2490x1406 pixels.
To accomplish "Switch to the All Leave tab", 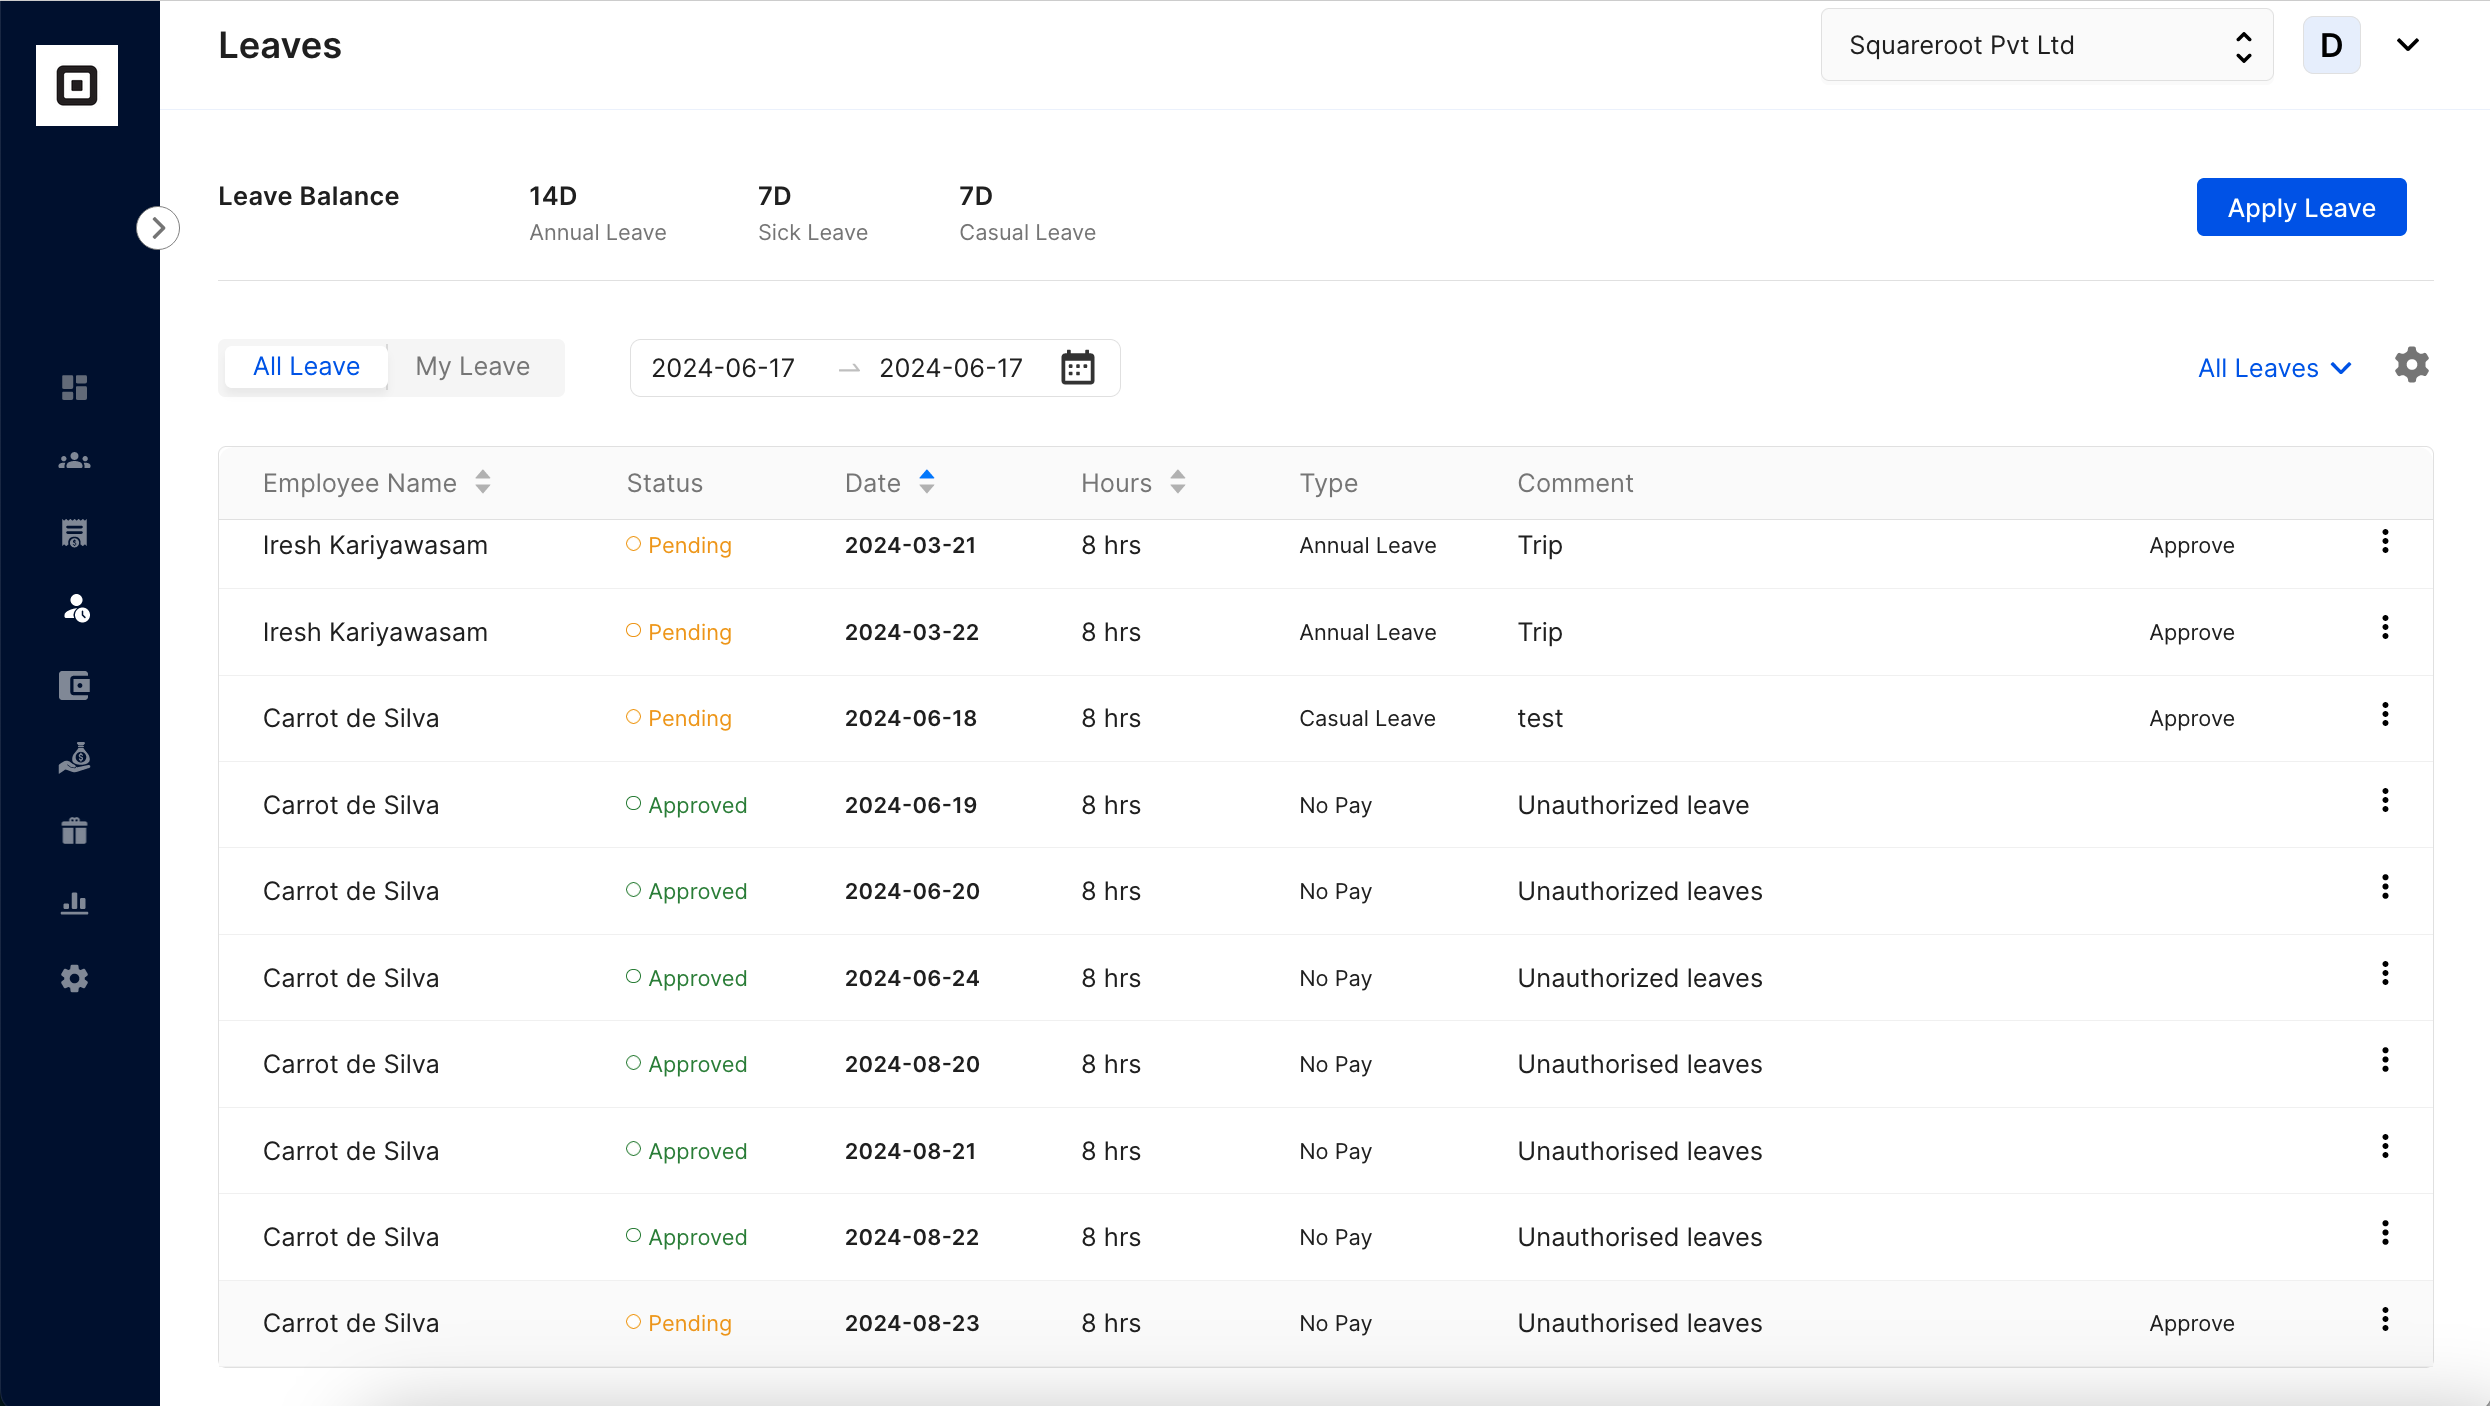I will click(x=306, y=366).
